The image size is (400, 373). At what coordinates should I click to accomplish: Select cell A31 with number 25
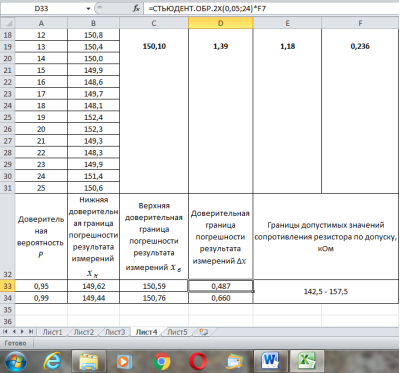tap(41, 188)
